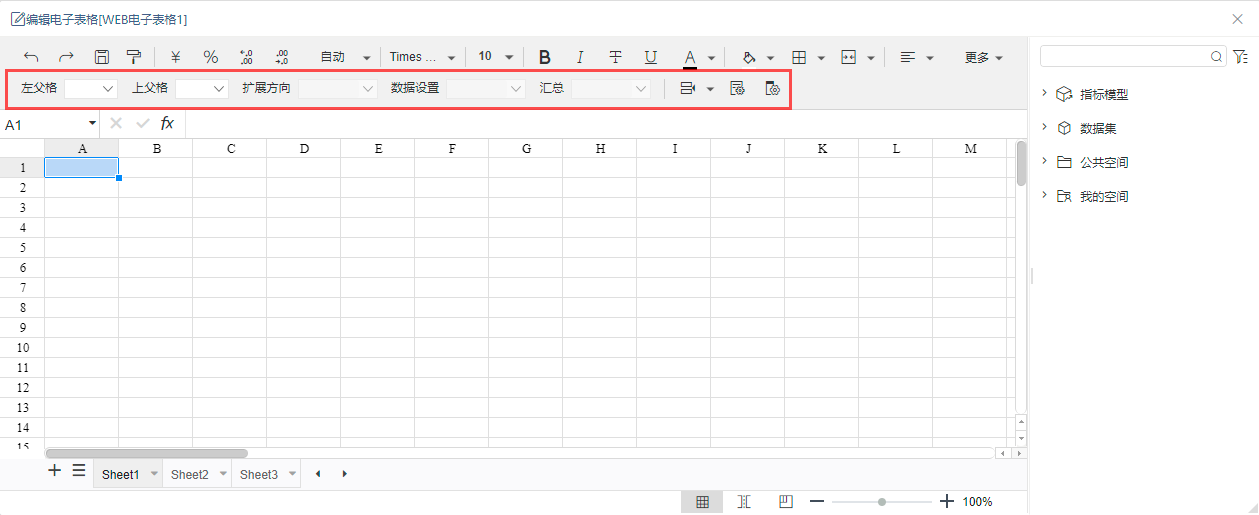The height and width of the screenshot is (515, 1259).
Task: Click the report settings clipboard-gear icon
Action: [772, 88]
